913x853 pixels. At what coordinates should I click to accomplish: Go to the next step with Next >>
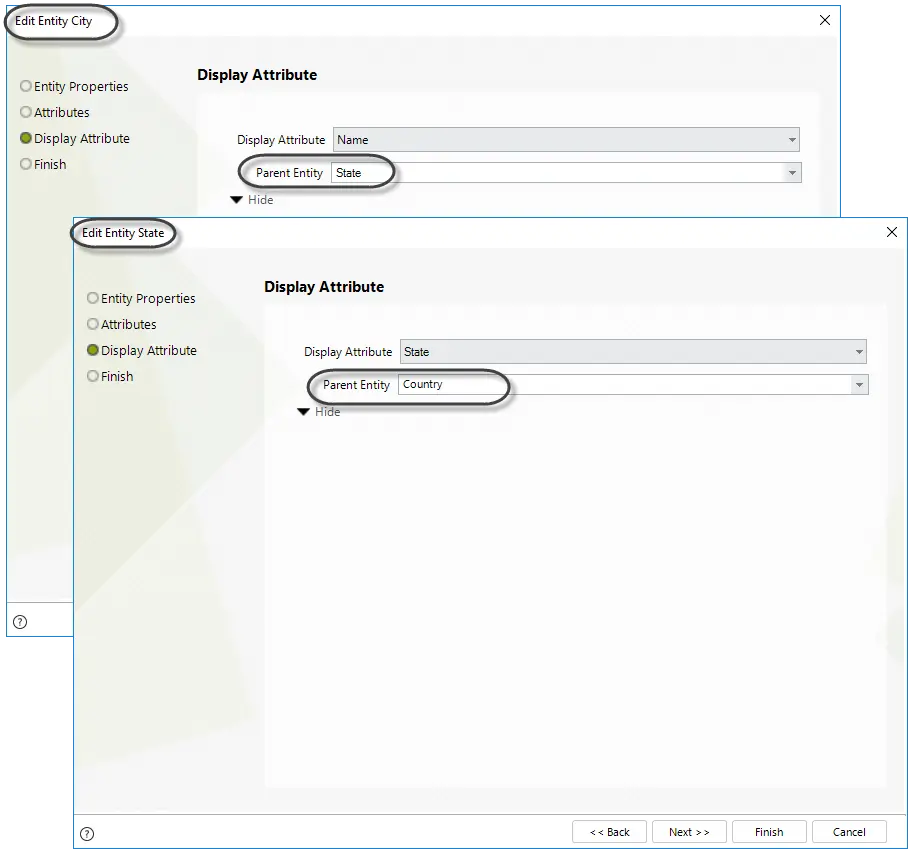[689, 832]
